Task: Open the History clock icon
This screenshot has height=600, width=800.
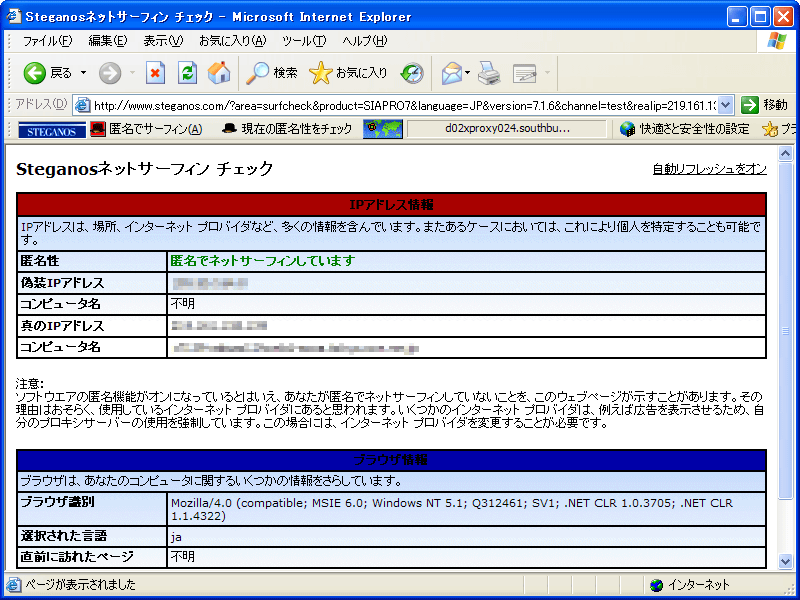Action: pyautogui.click(x=412, y=73)
